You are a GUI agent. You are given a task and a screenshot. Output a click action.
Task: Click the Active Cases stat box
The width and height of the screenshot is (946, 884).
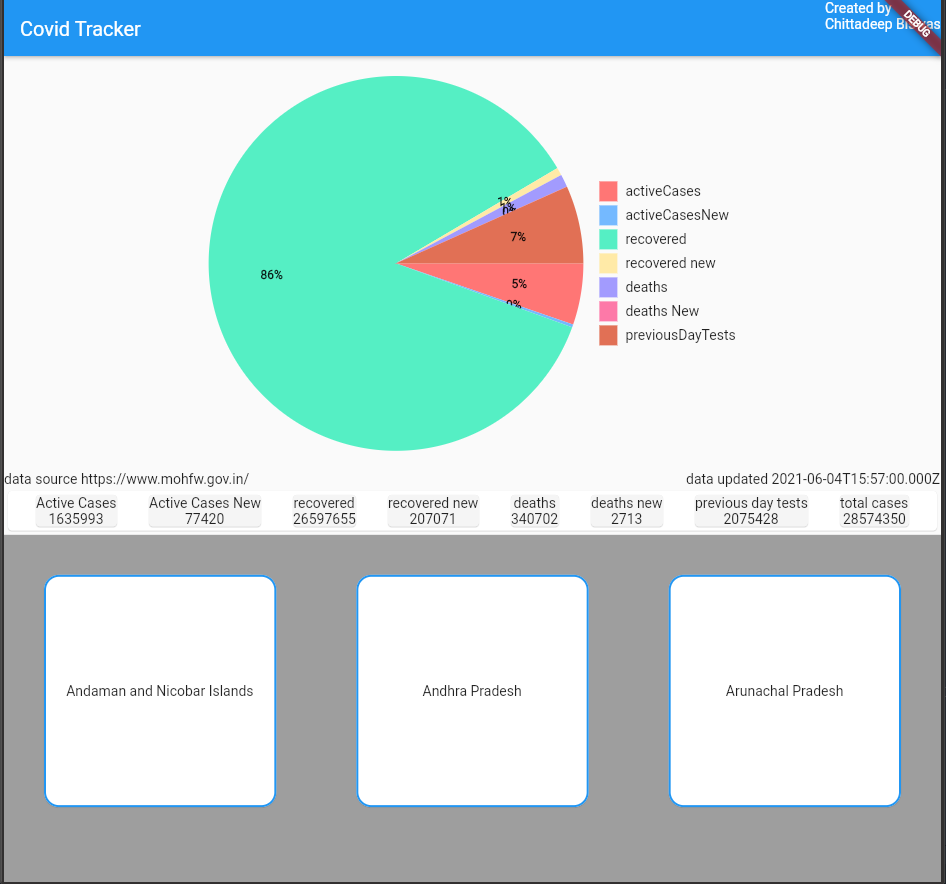coord(76,510)
